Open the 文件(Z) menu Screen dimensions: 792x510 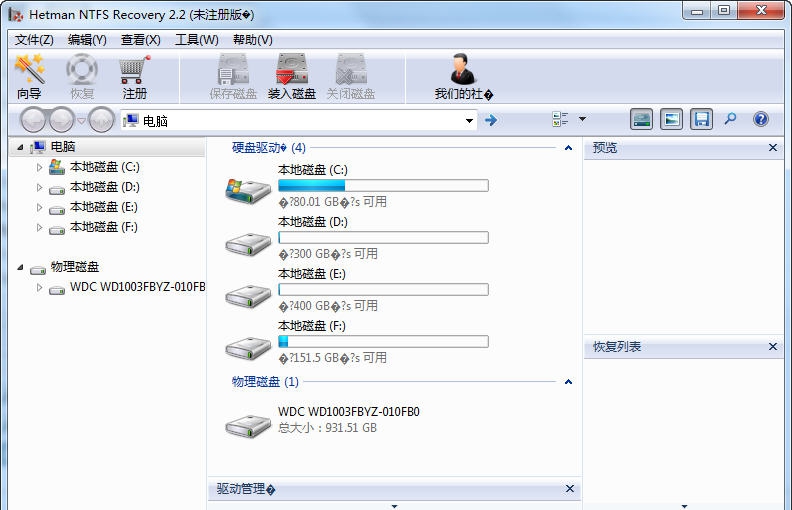click(34, 40)
